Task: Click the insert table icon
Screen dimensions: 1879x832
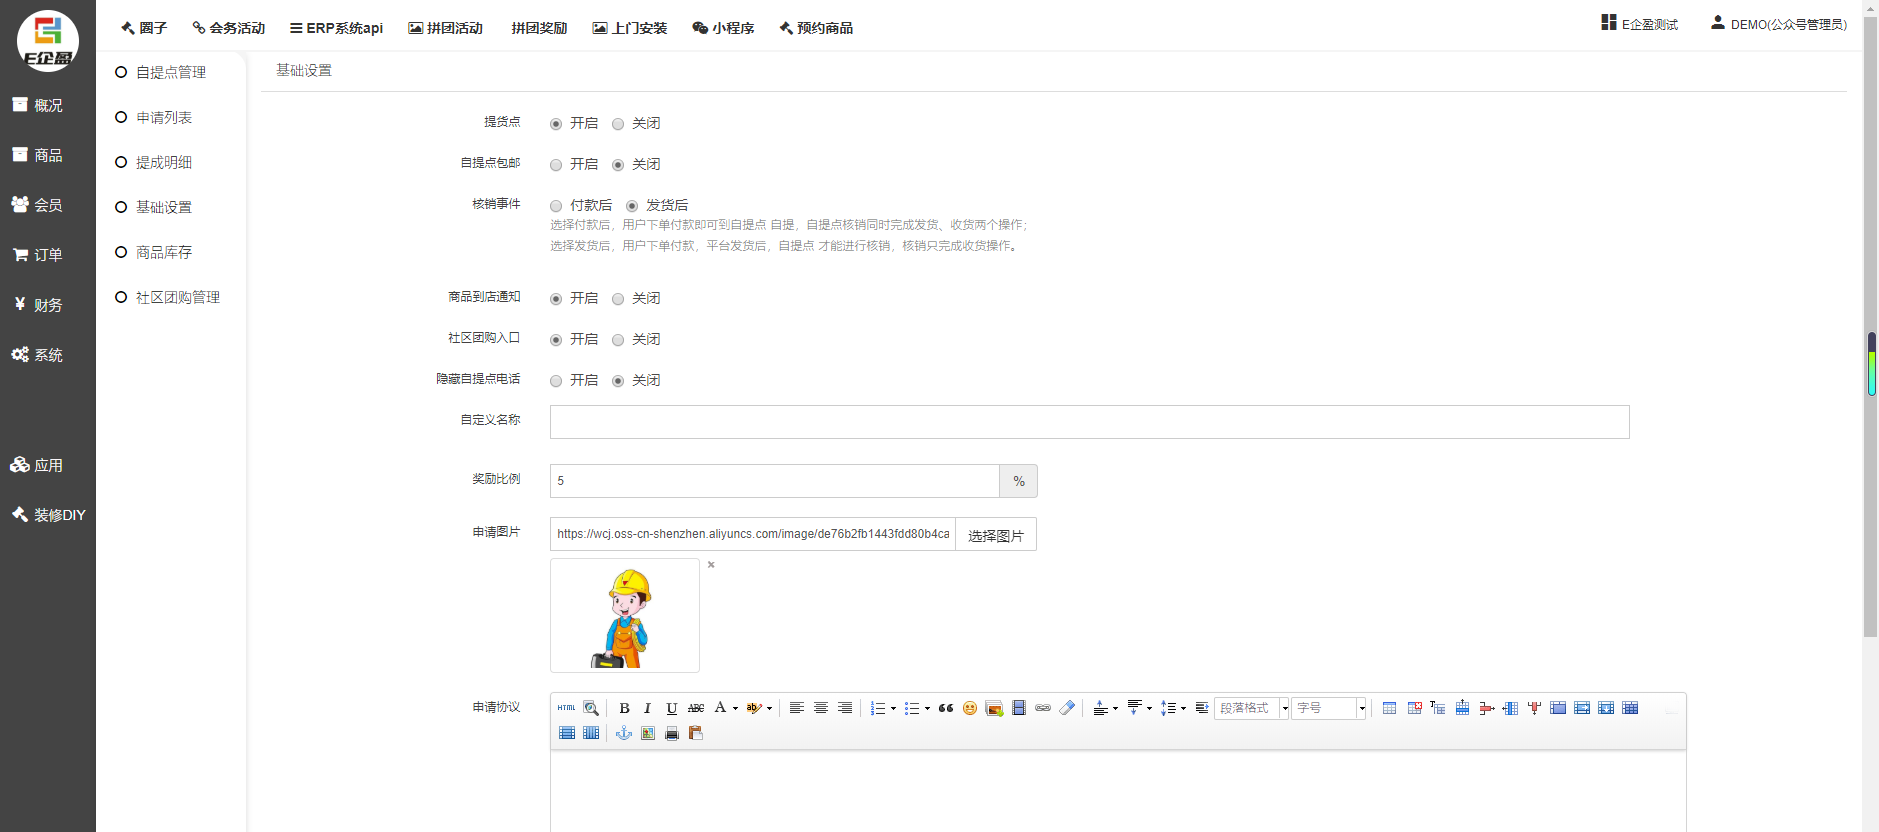Action: click(x=1389, y=708)
